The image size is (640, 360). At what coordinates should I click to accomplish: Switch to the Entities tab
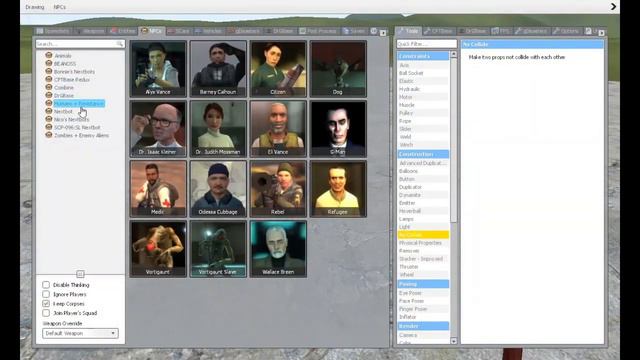coord(123,31)
